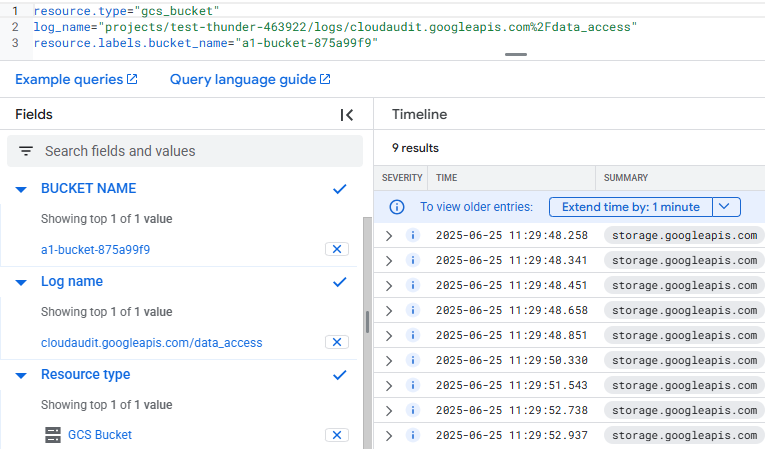Click storage.googleapis.com chip in 11:29:48.658 row
The width and height of the screenshot is (765, 449).
tap(684, 310)
